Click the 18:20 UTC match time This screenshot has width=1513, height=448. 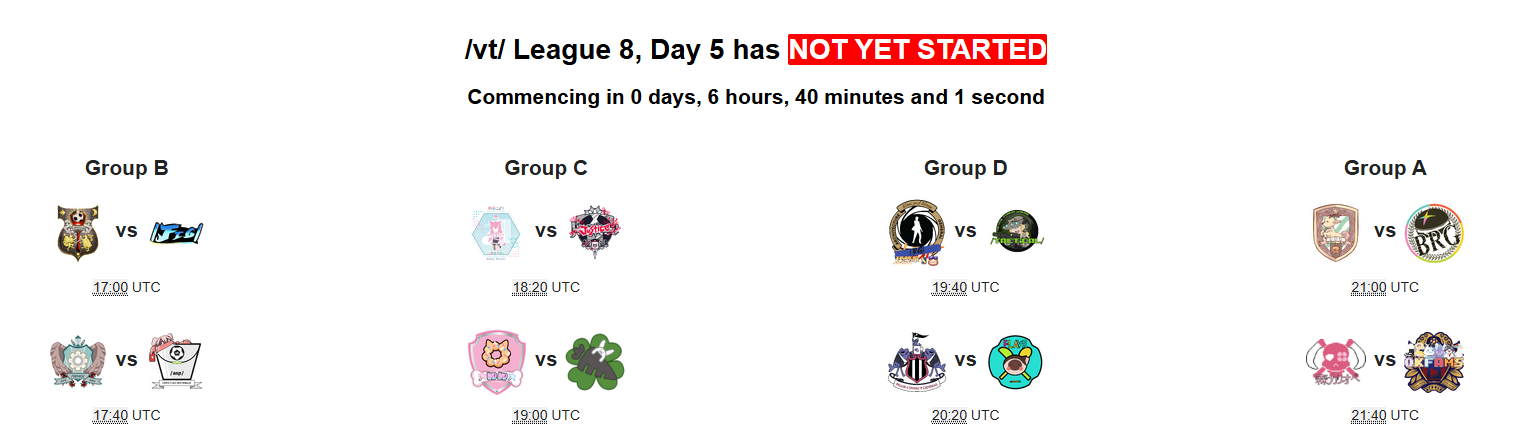pos(546,287)
